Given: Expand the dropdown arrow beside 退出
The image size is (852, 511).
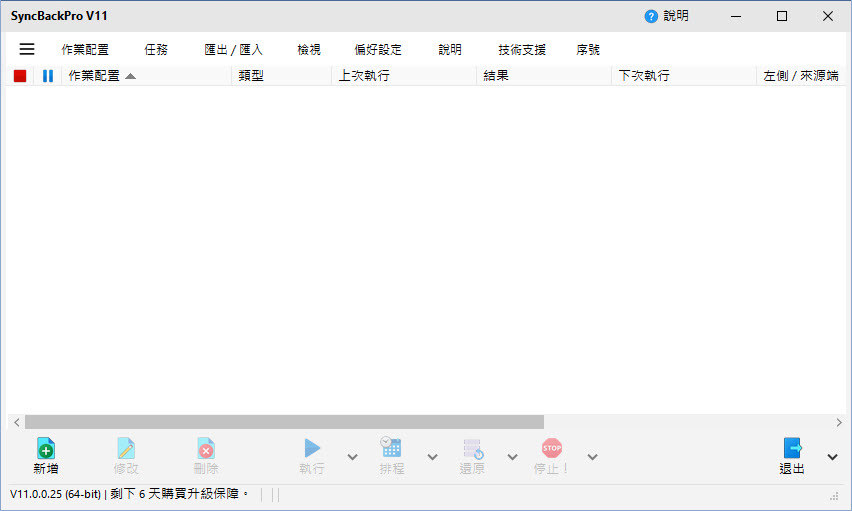Looking at the screenshot, I should click(832, 457).
